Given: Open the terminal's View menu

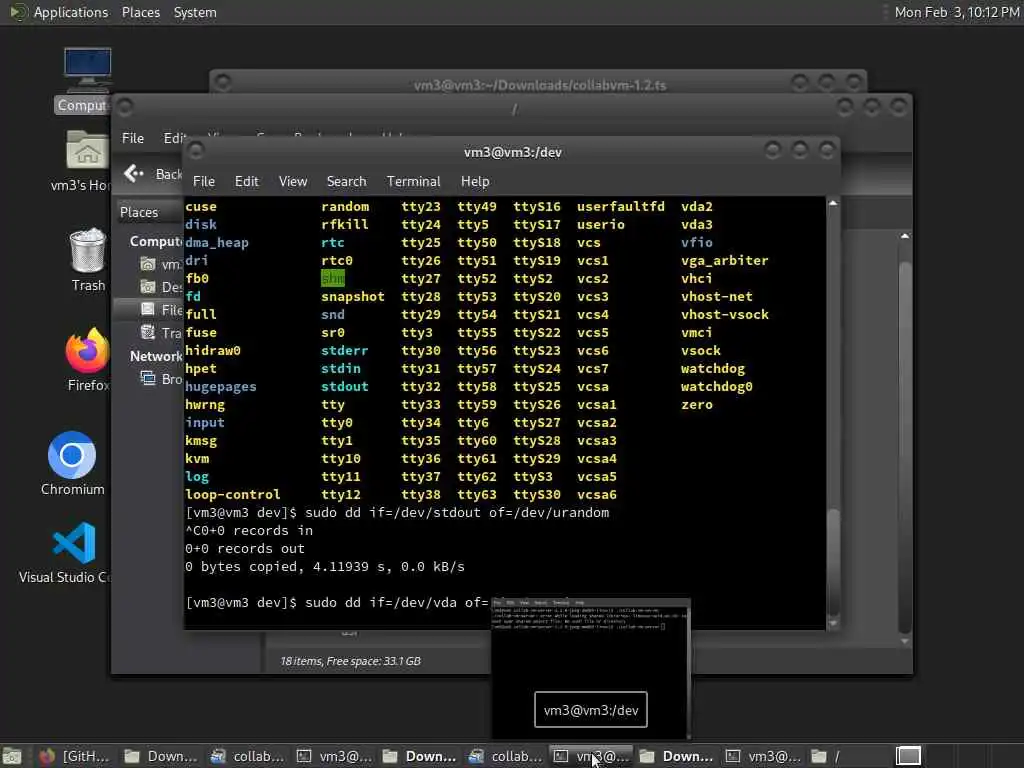Looking at the screenshot, I should click(x=293, y=182).
